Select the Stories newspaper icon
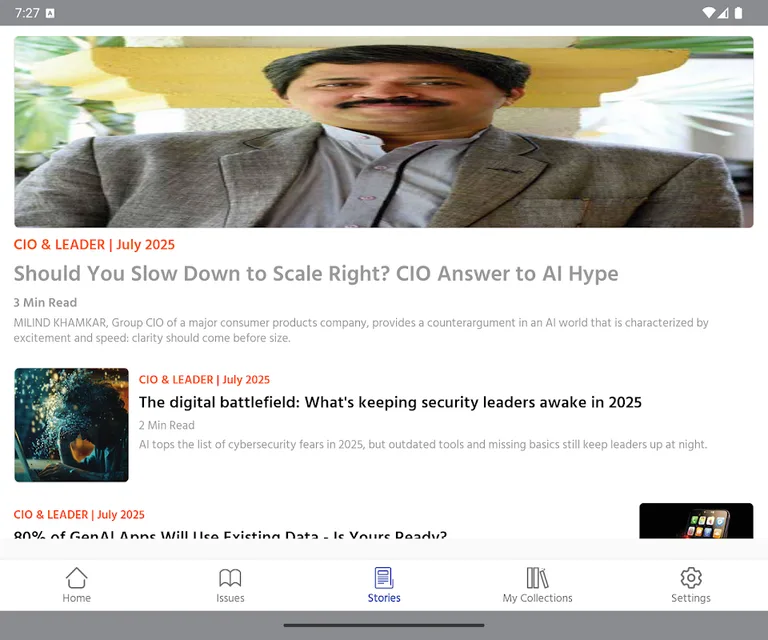 (x=384, y=578)
